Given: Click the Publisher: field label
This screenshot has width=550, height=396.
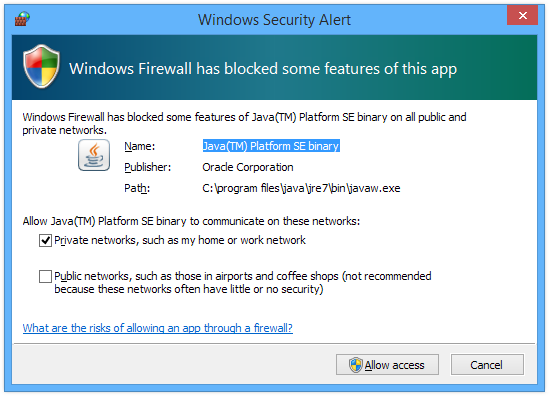Looking at the screenshot, I should (148, 167).
